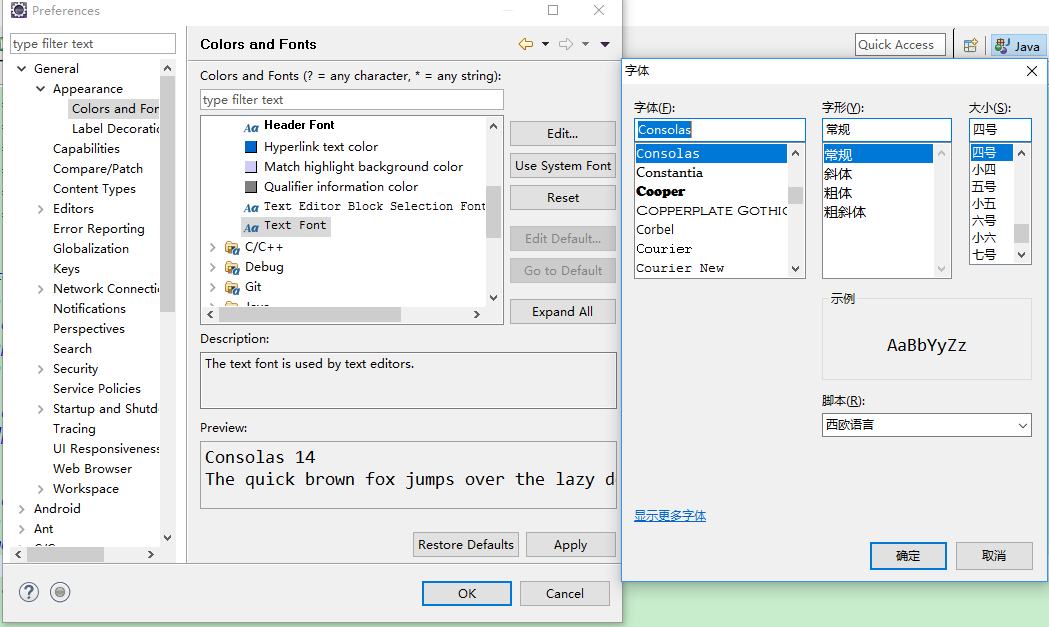The width and height of the screenshot is (1049, 627).
Task: Click the Text Font Aa icon
Action: coord(251,228)
